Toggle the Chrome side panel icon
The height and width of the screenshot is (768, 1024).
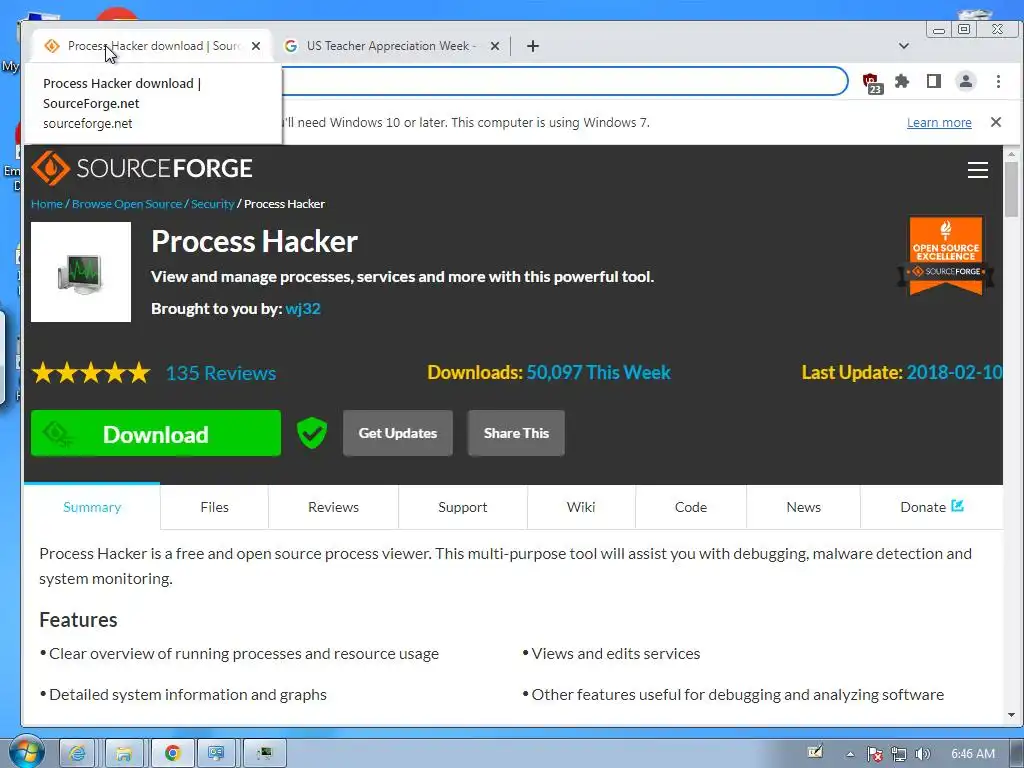[x=933, y=81]
